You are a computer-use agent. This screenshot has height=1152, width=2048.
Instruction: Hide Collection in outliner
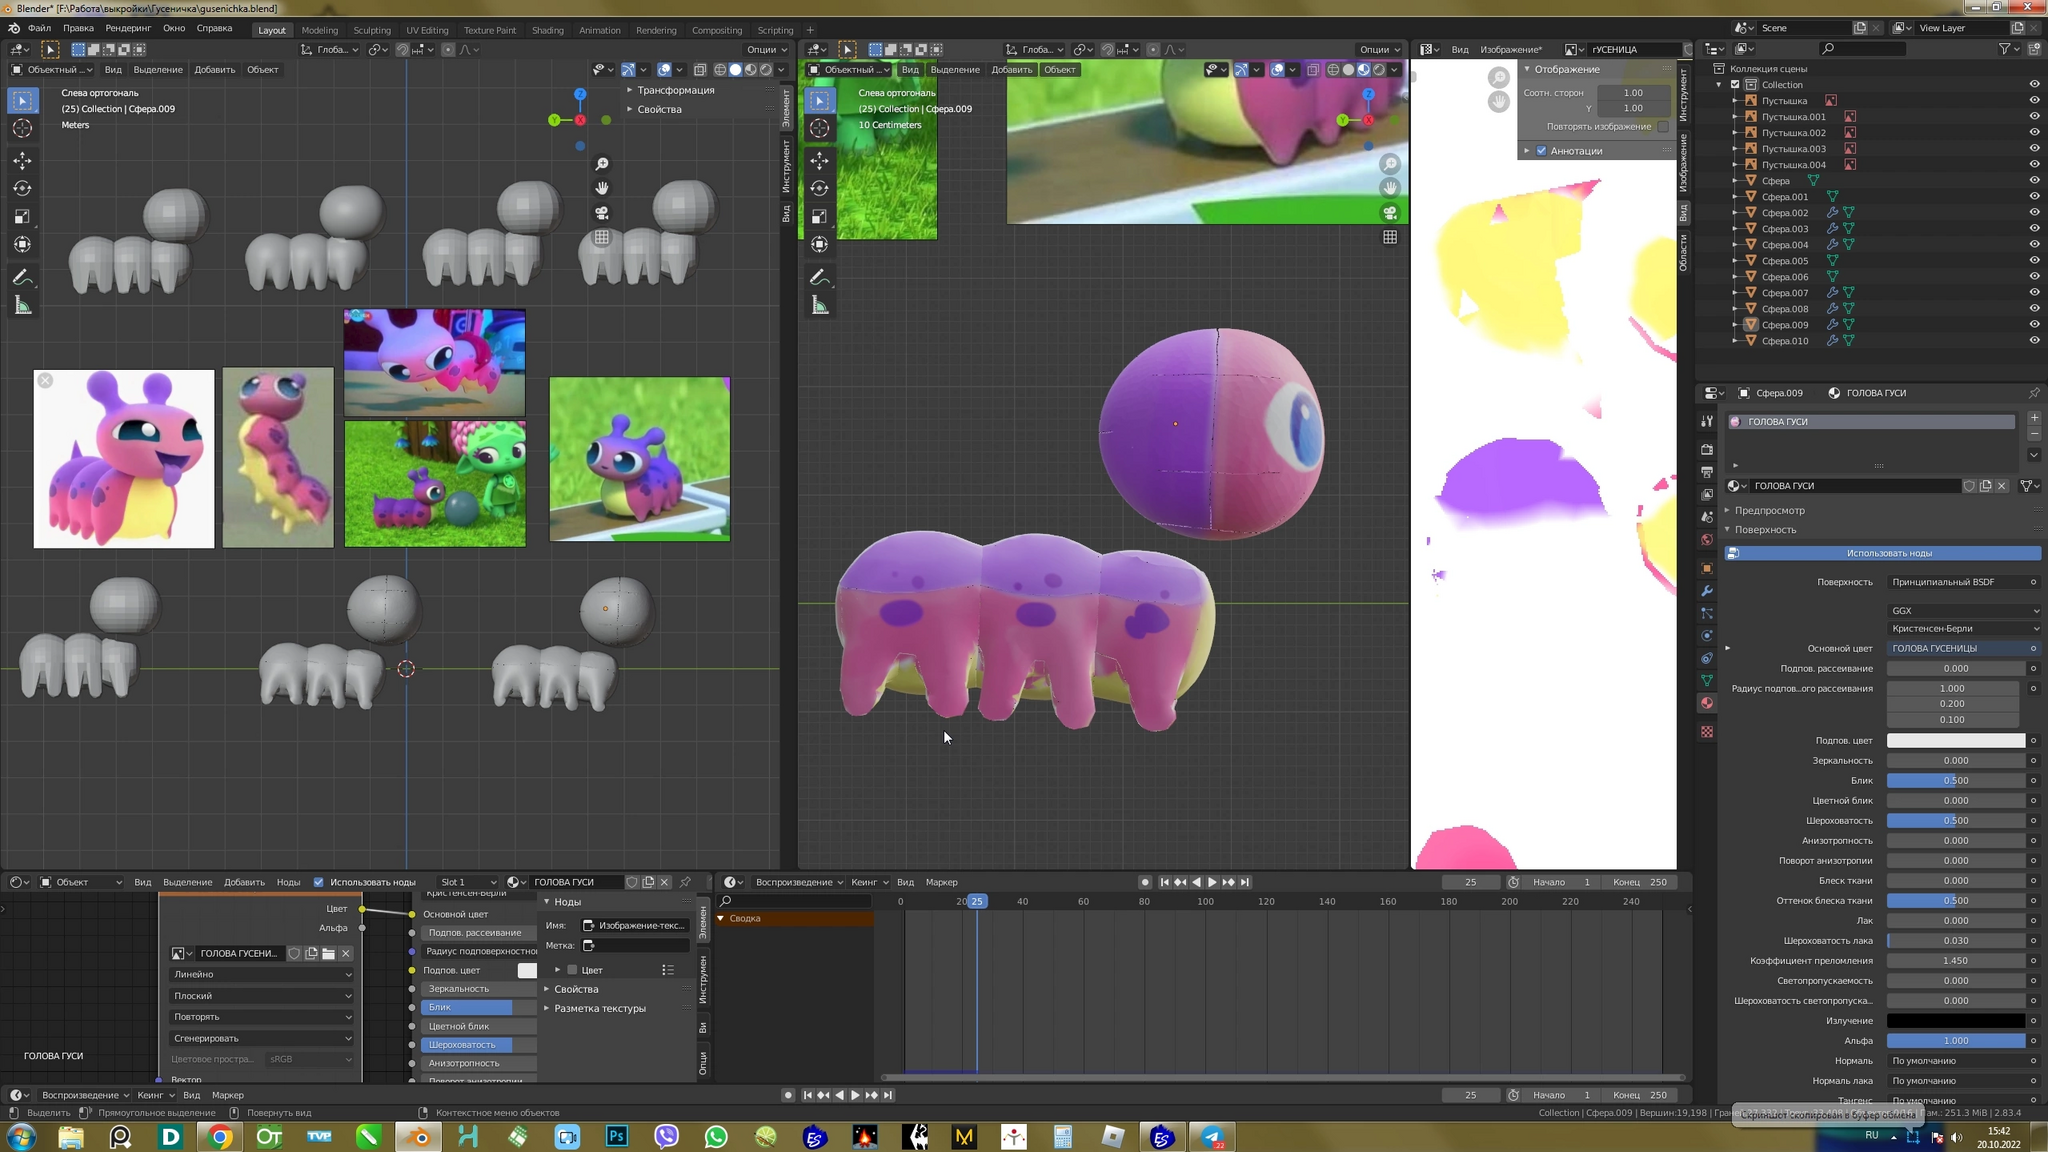click(2034, 85)
